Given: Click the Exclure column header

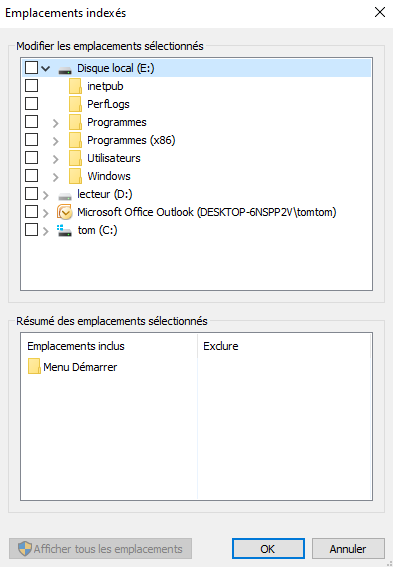Looking at the screenshot, I should click(x=284, y=346).
